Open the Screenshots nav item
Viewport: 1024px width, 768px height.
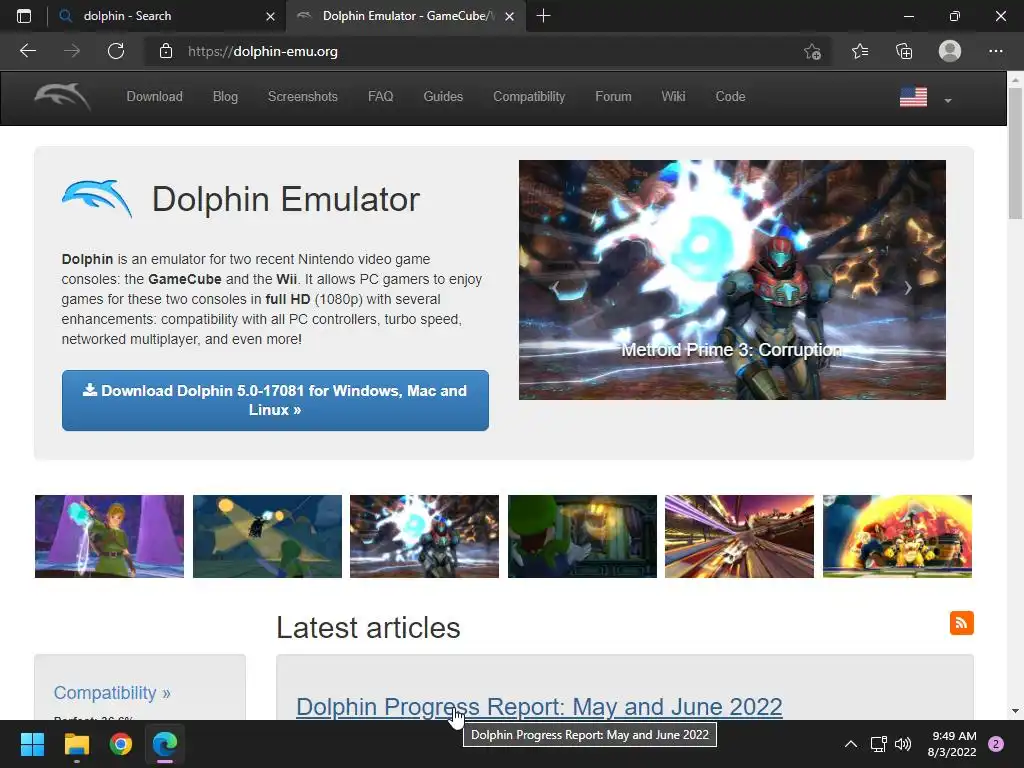(302, 97)
